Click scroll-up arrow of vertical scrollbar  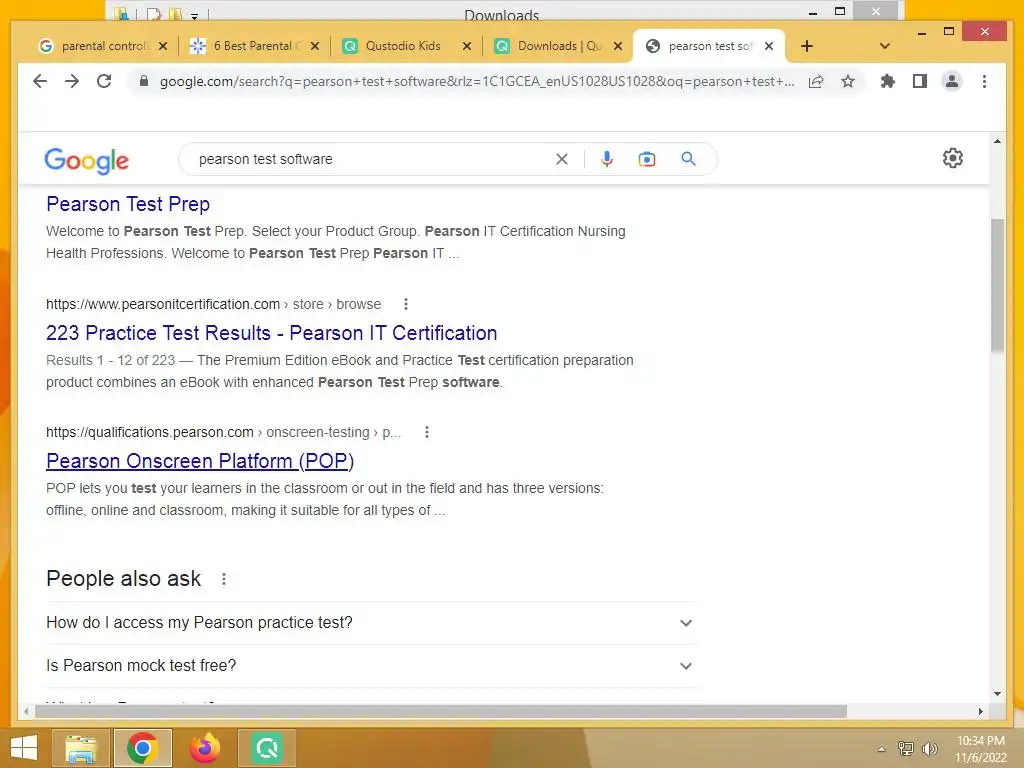click(997, 142)
